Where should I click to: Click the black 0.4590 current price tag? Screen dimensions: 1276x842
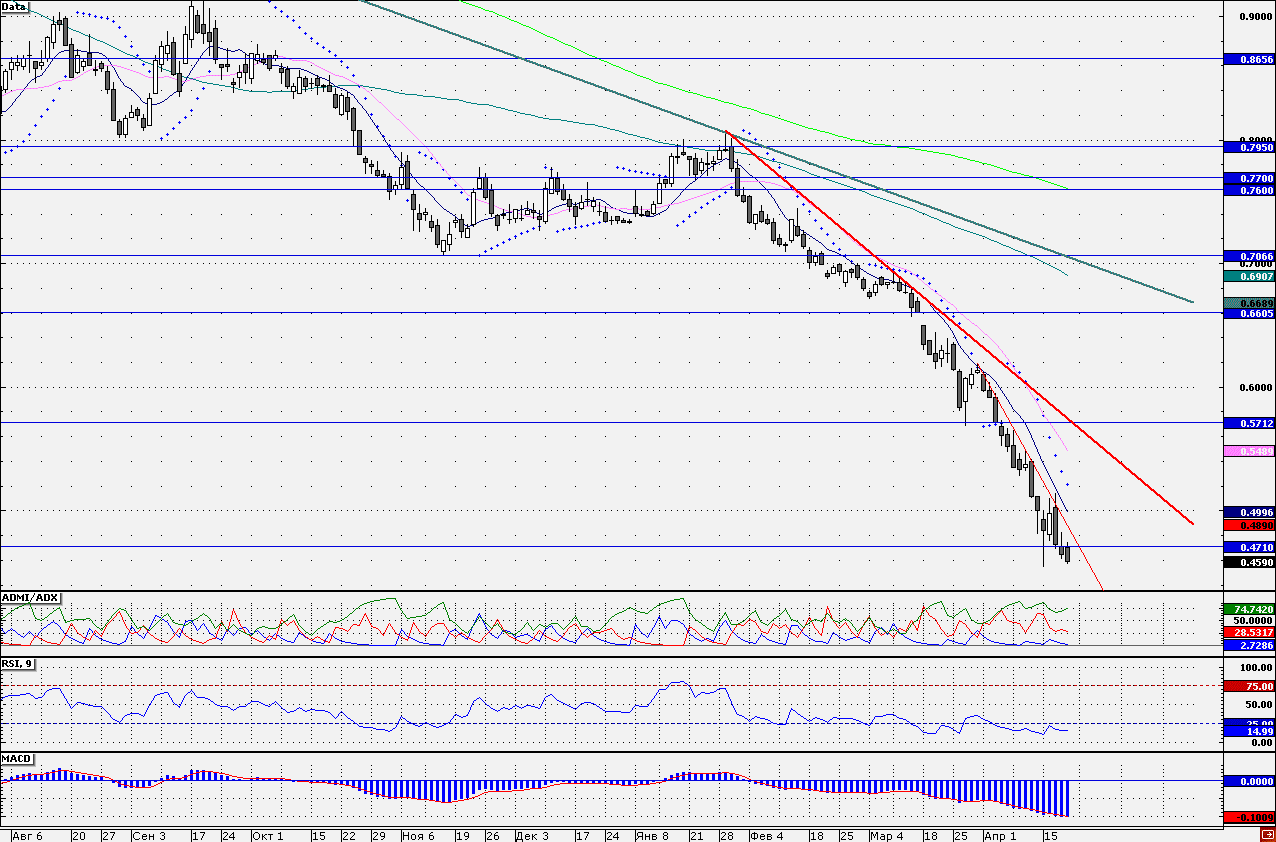click(x=1249, y=562)
